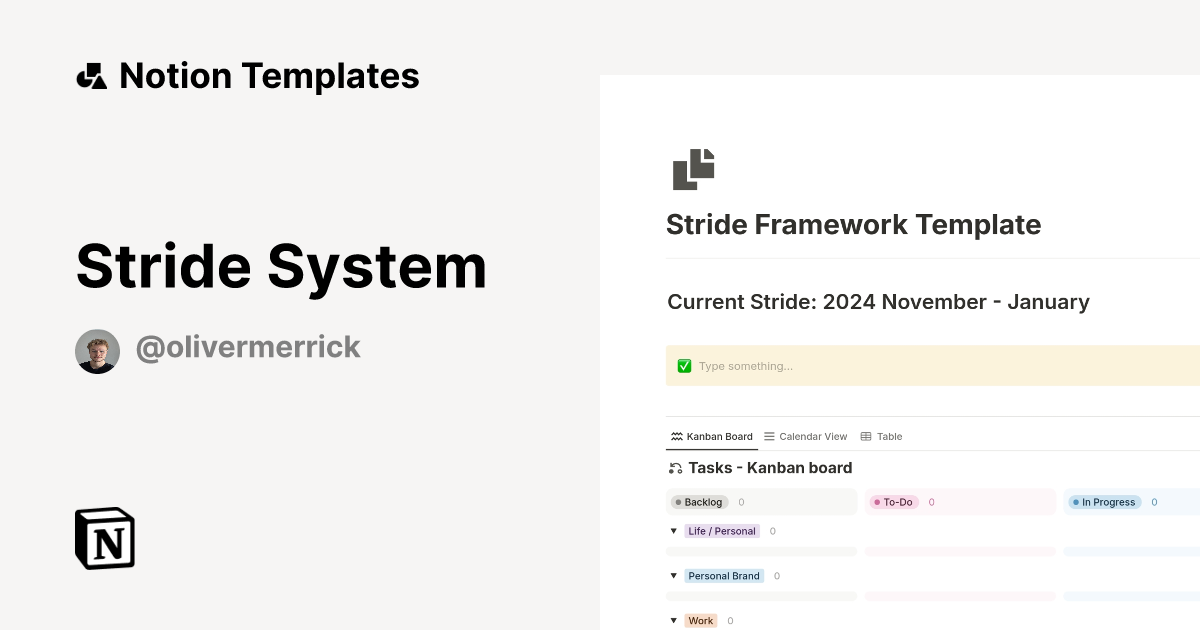
Task: Collapse the Work group
Action: click(x=674, y=620)
